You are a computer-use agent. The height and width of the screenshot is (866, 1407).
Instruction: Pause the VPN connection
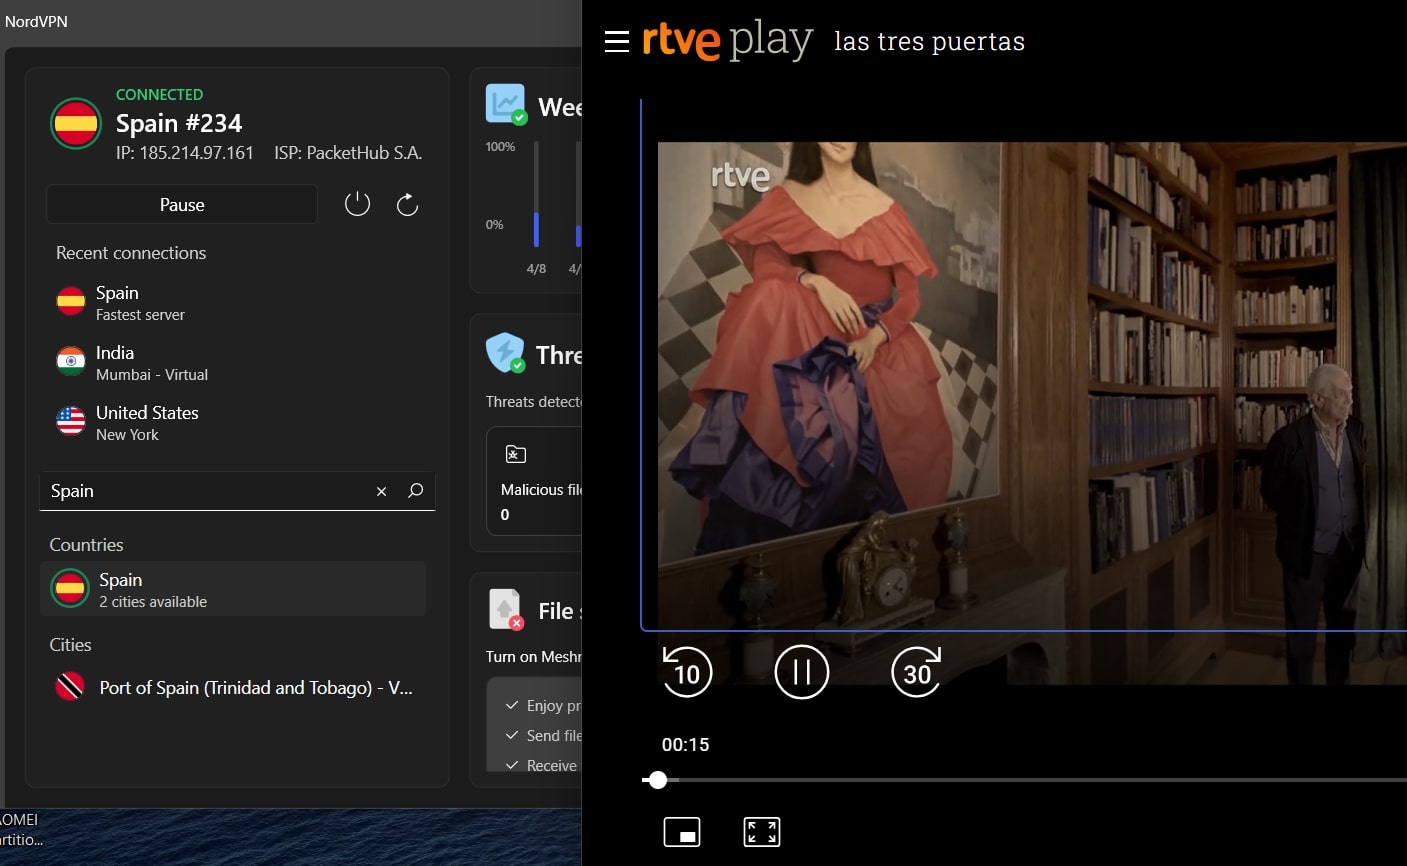pyautogui.click(x=182, y=204)
